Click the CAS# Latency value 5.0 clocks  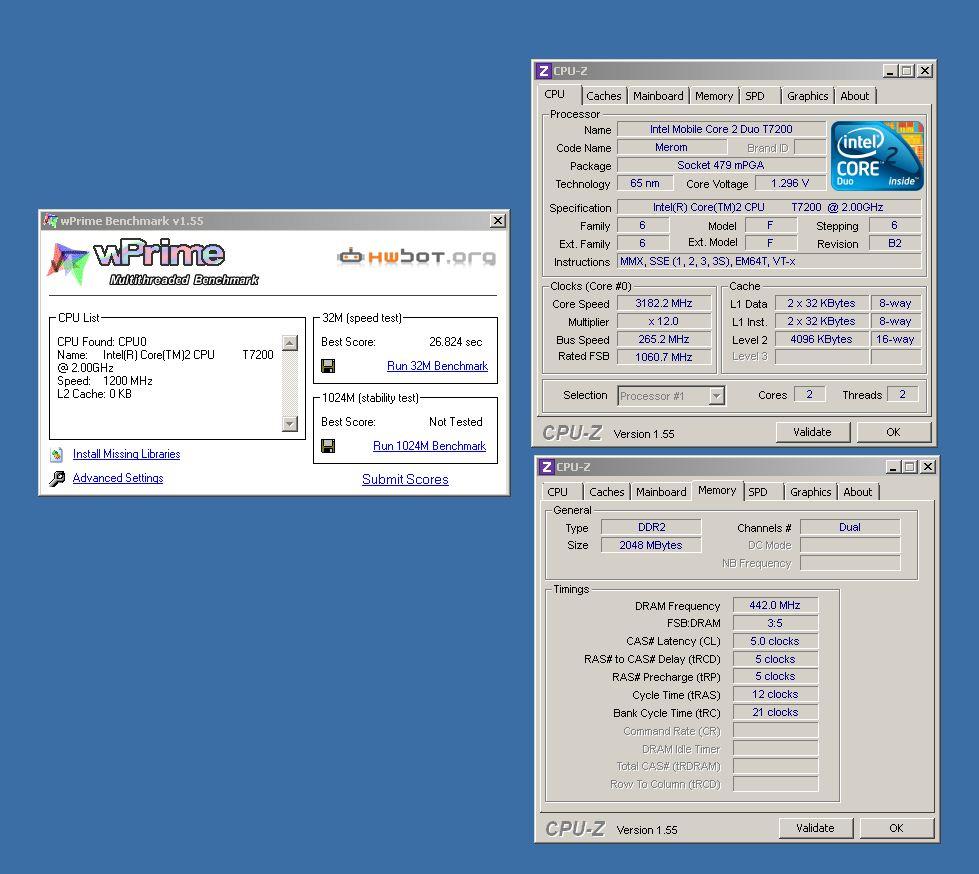click(x=775, y=641)
